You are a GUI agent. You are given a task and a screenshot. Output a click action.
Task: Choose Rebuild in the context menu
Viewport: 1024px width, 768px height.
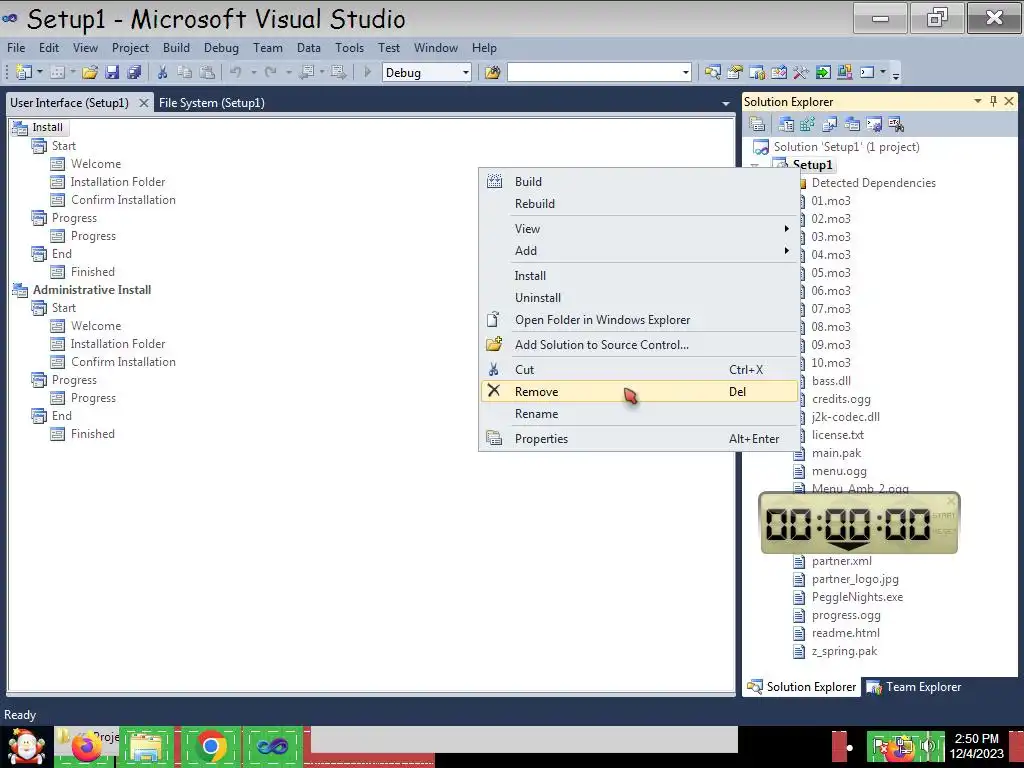click(639, 204)
